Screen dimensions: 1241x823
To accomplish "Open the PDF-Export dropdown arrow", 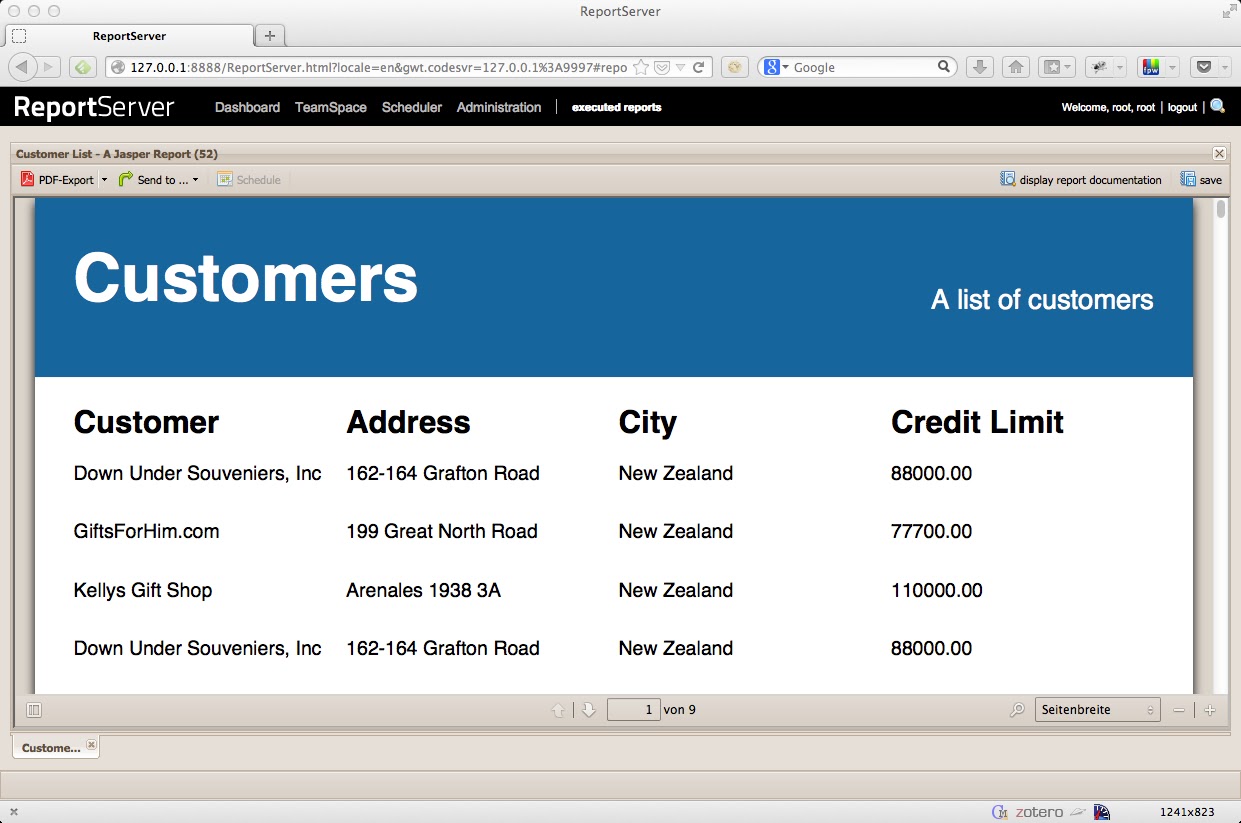I will tap(104, 180).
